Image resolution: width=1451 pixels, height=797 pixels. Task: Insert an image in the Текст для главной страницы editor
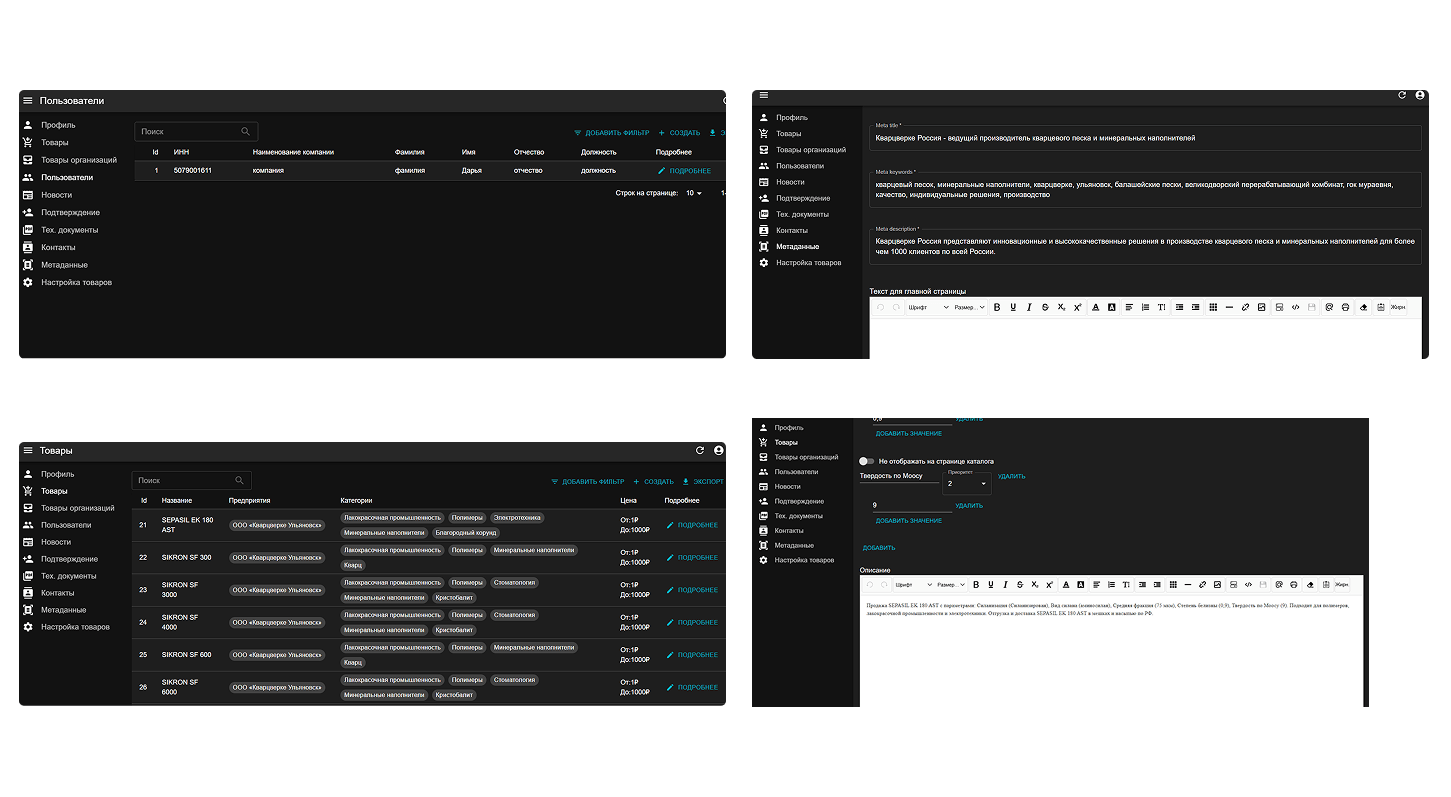[x=1262, y=307]
